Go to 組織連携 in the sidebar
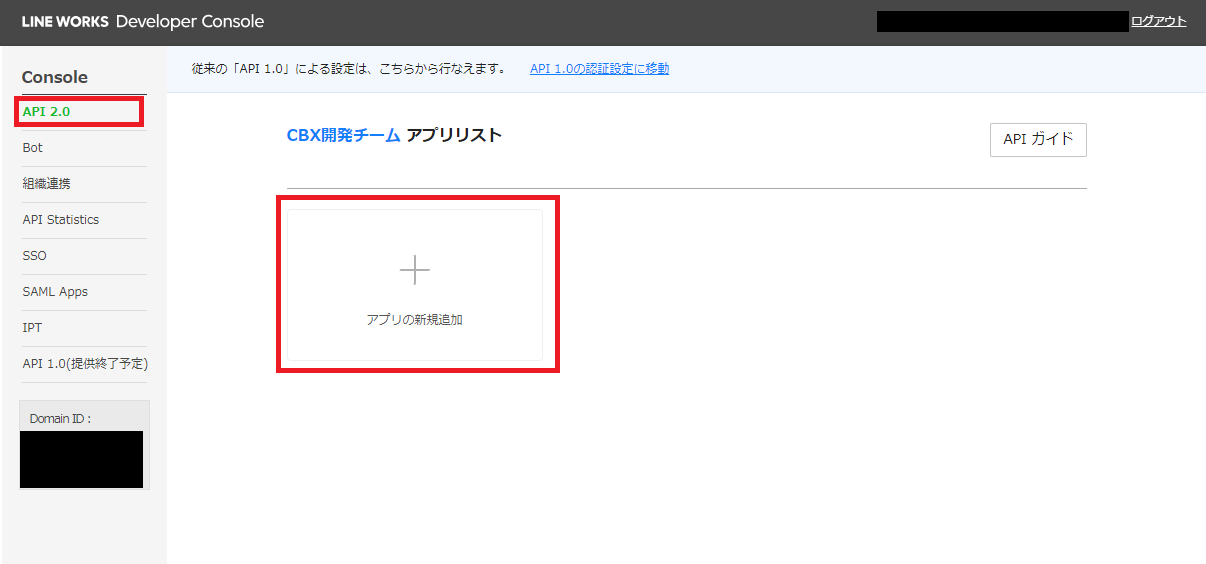 pos(47,184)
